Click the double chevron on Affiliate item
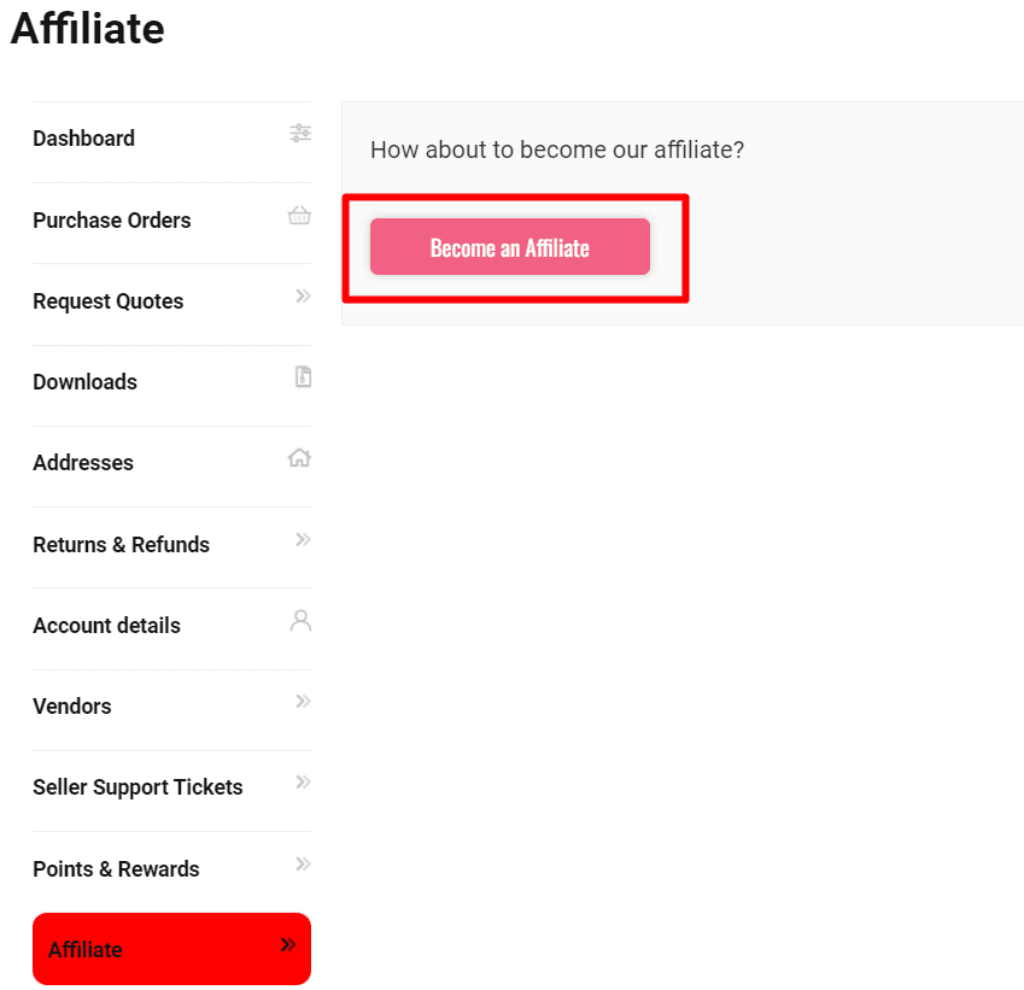The image size is (1024, 990). point(288,945)
